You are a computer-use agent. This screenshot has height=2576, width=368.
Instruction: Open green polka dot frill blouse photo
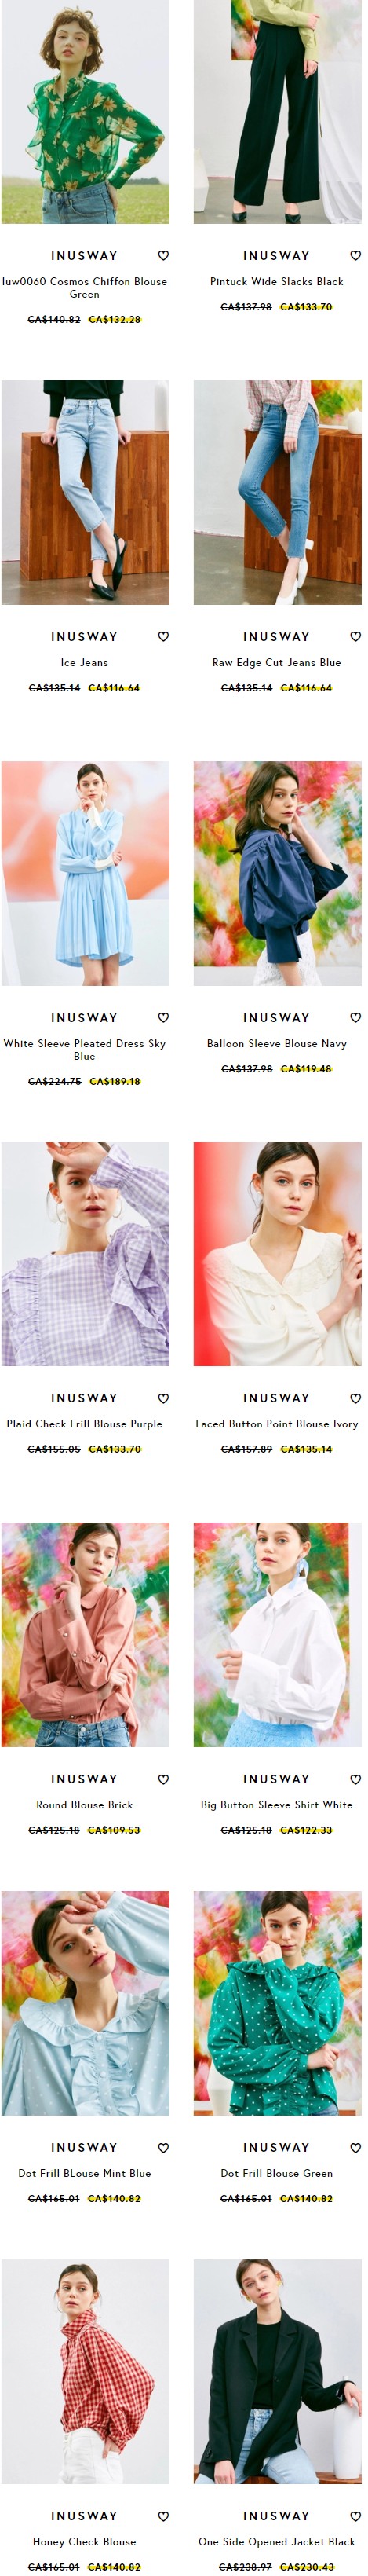pos(277,2003)
